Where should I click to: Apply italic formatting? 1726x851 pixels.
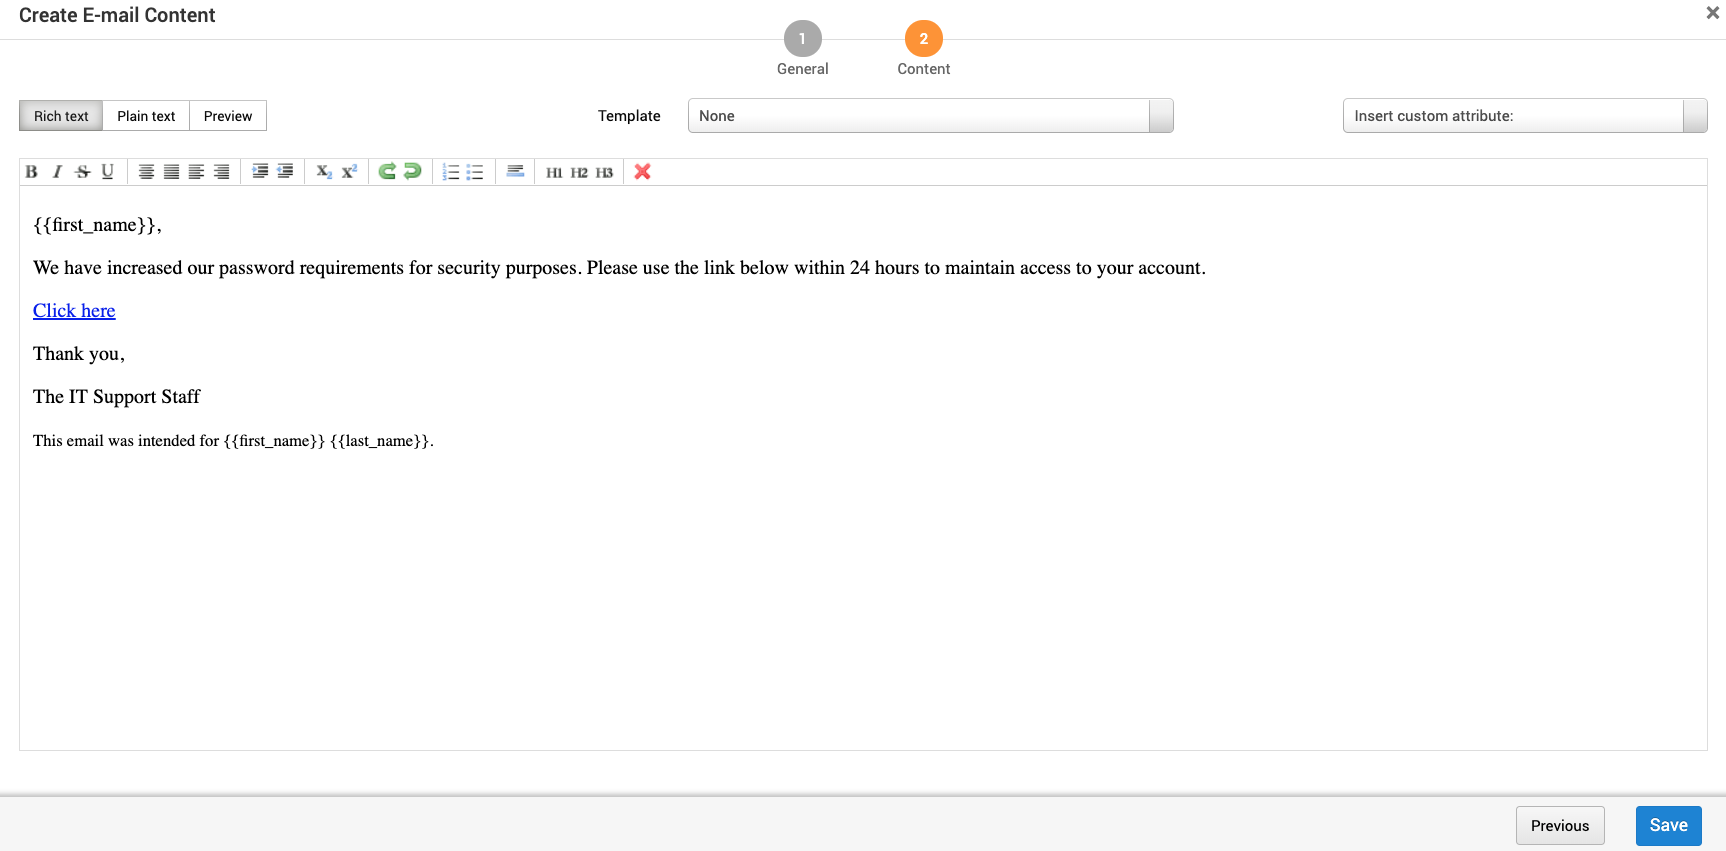[57, 172]
